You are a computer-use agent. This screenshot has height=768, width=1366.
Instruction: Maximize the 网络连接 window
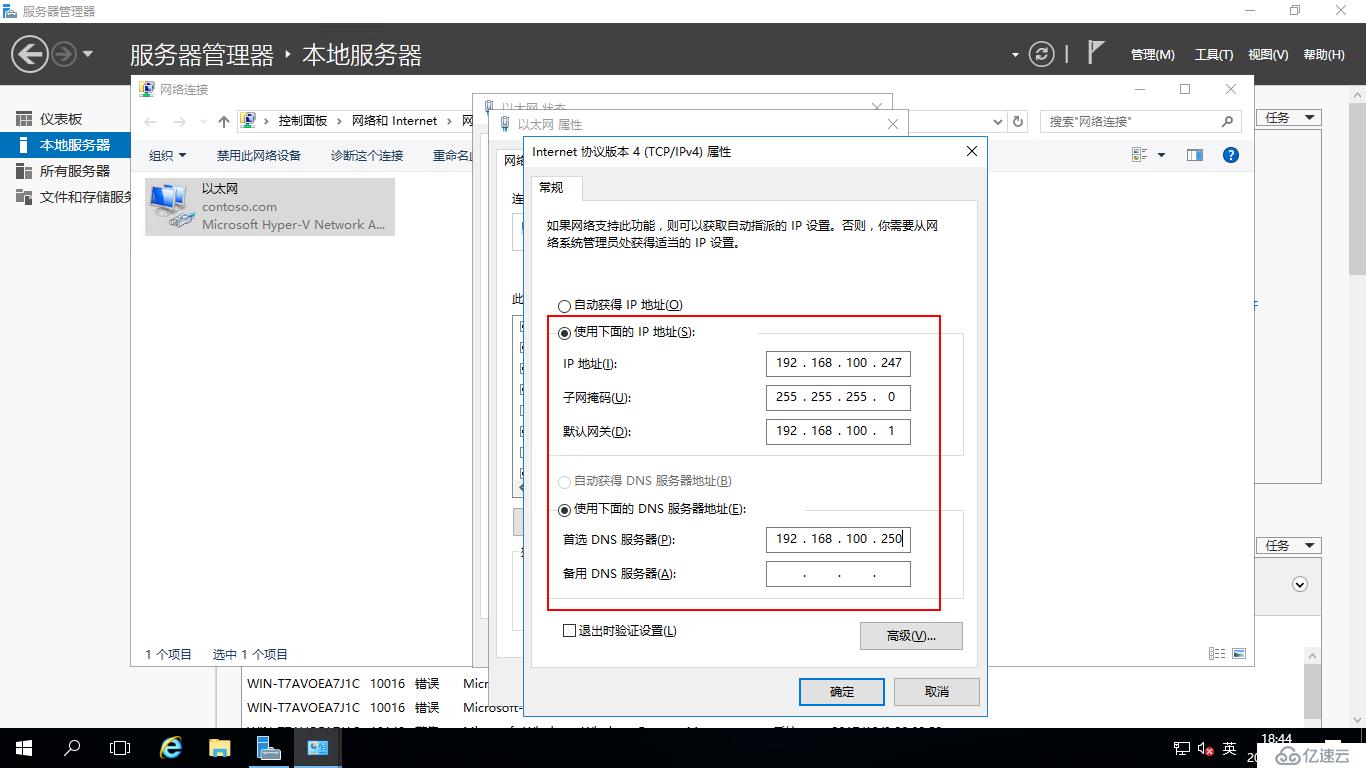(1185, 89)
